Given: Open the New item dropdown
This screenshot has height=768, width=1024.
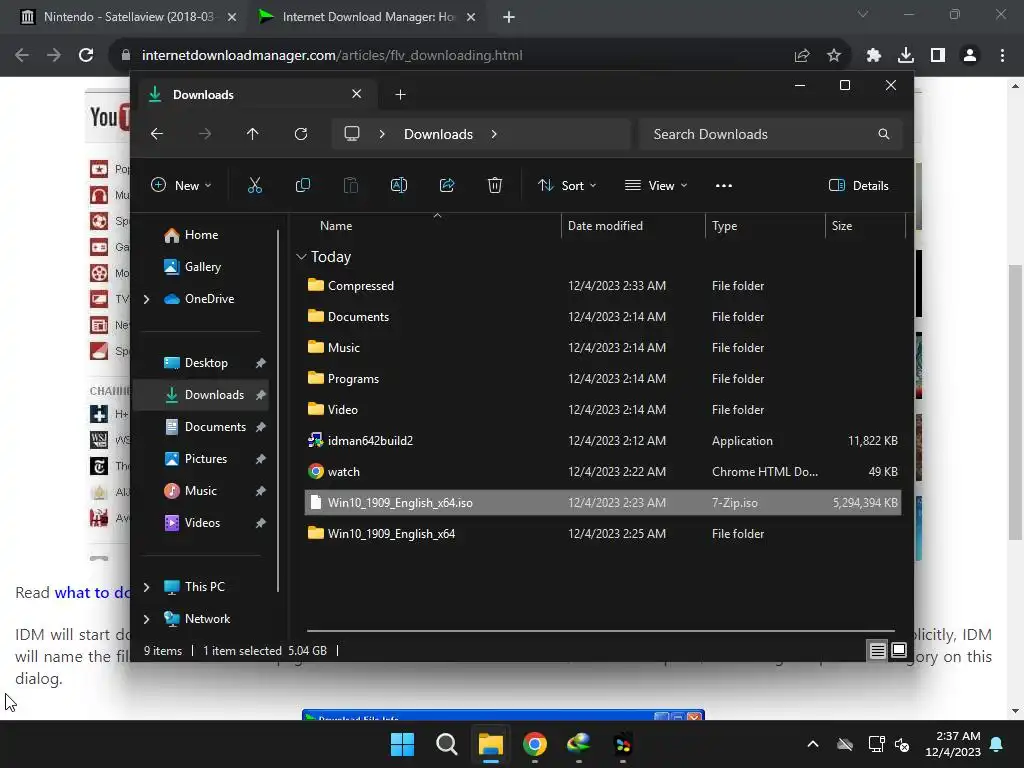Looking at the screenshot, I should click(x=181, y=185).
